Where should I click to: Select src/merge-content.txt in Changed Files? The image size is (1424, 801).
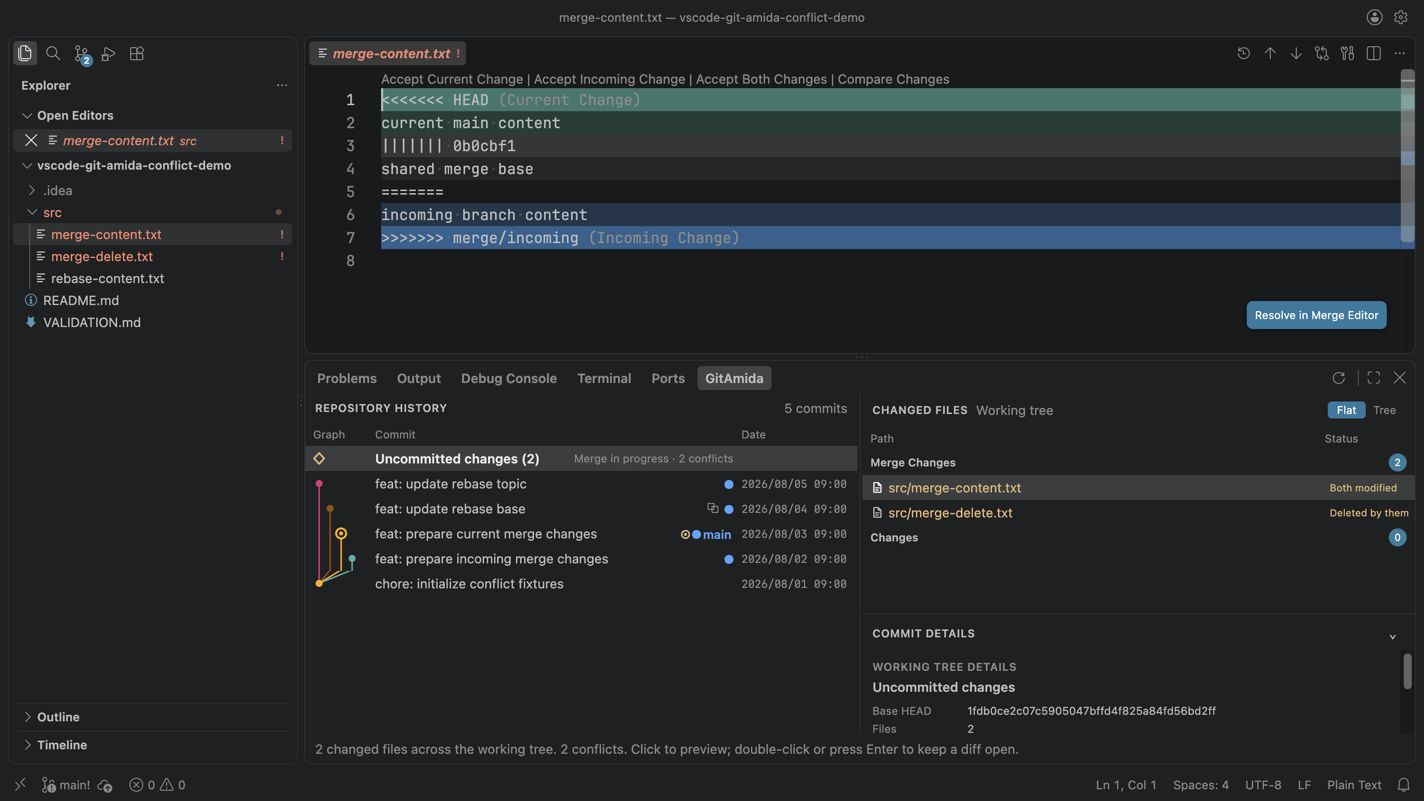1138,488
